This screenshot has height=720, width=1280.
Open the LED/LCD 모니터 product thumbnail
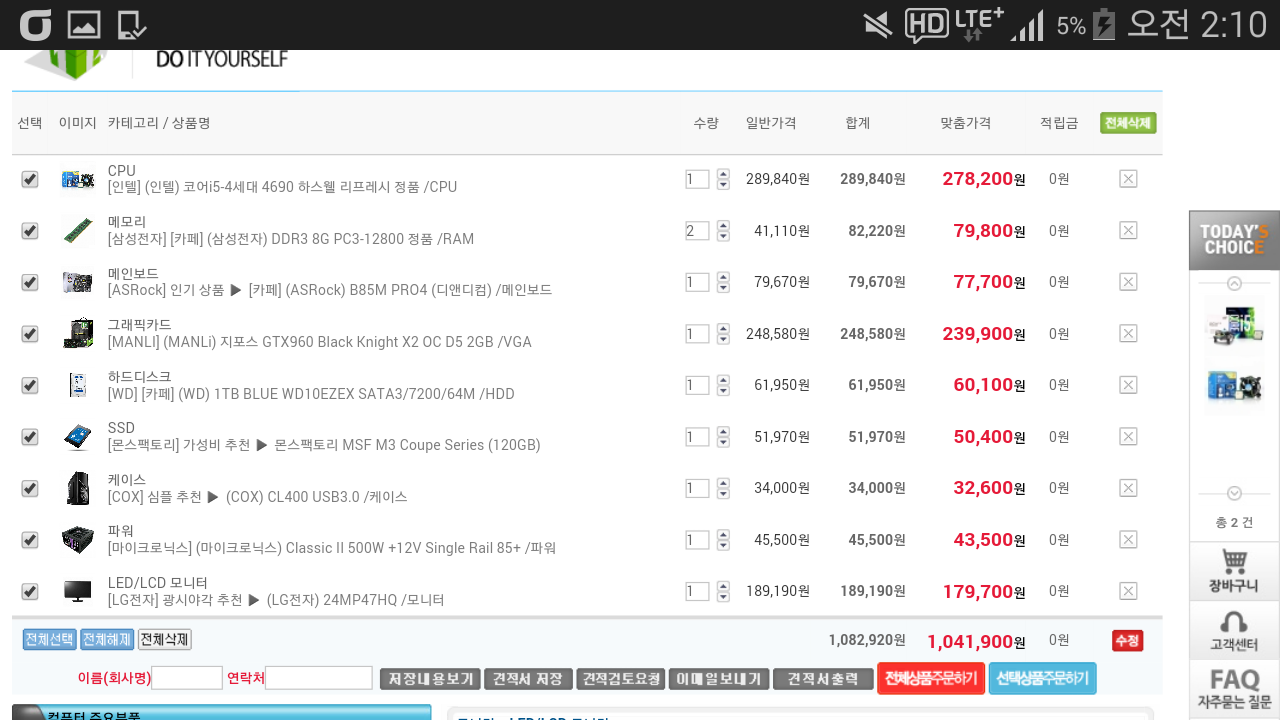coord(77,591)
